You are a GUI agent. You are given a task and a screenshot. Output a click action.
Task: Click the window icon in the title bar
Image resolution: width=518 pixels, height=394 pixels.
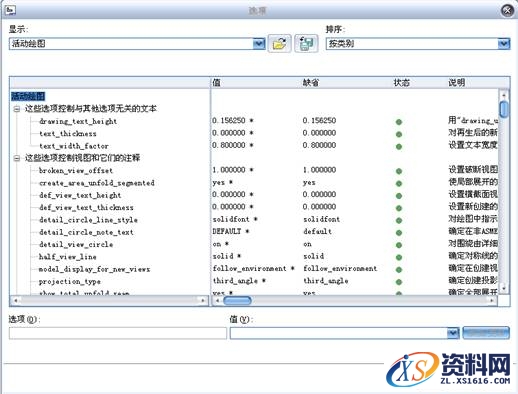pos(10,10)
